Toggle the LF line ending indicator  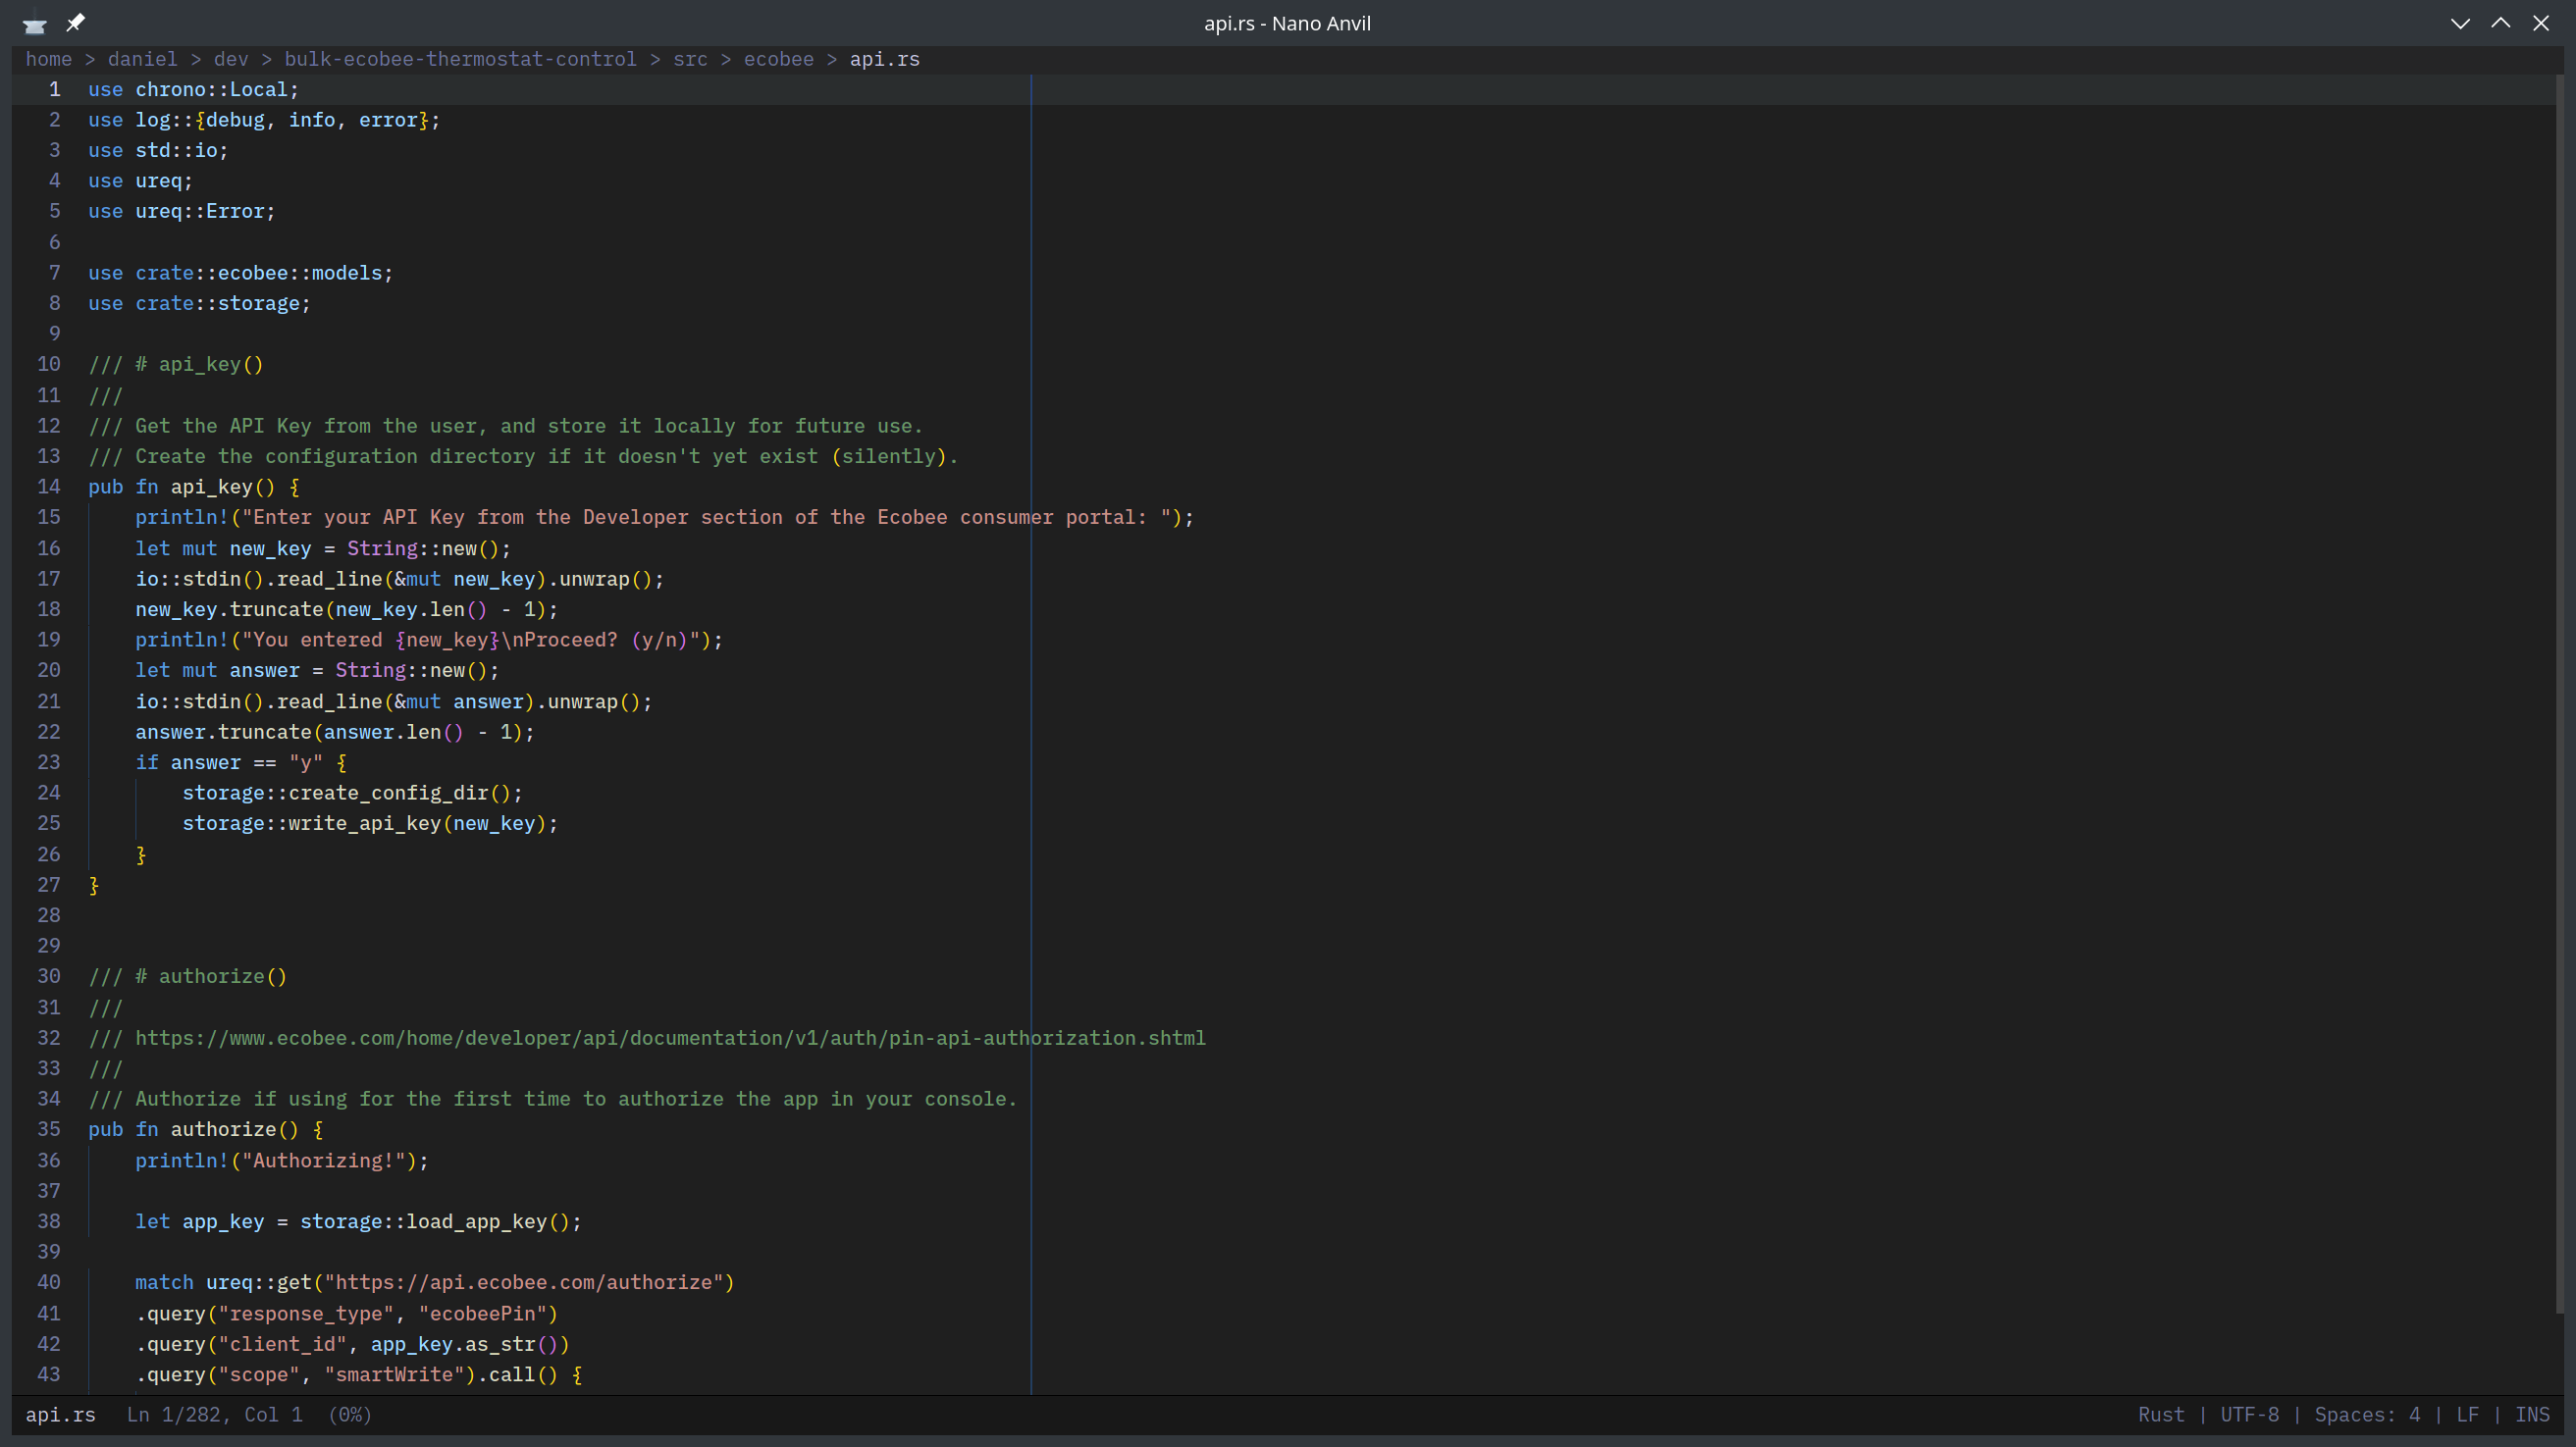[2467, 1414]
